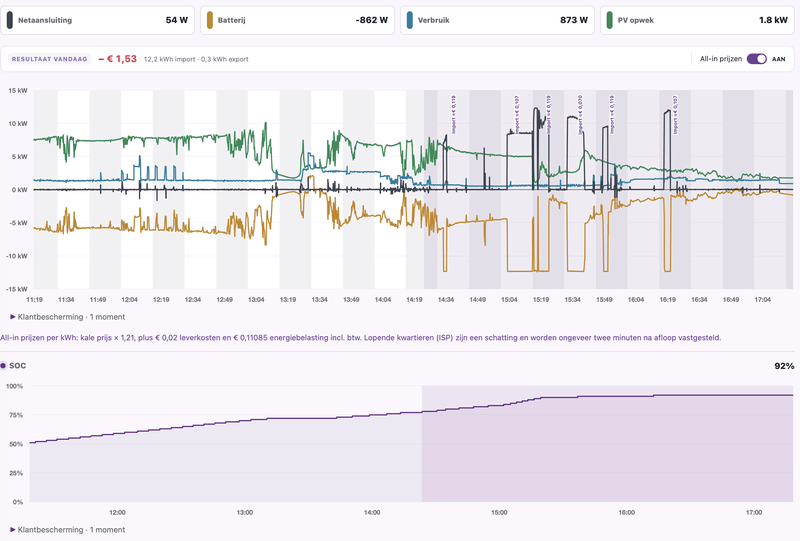Click the SOC chart title

point(17,365)
